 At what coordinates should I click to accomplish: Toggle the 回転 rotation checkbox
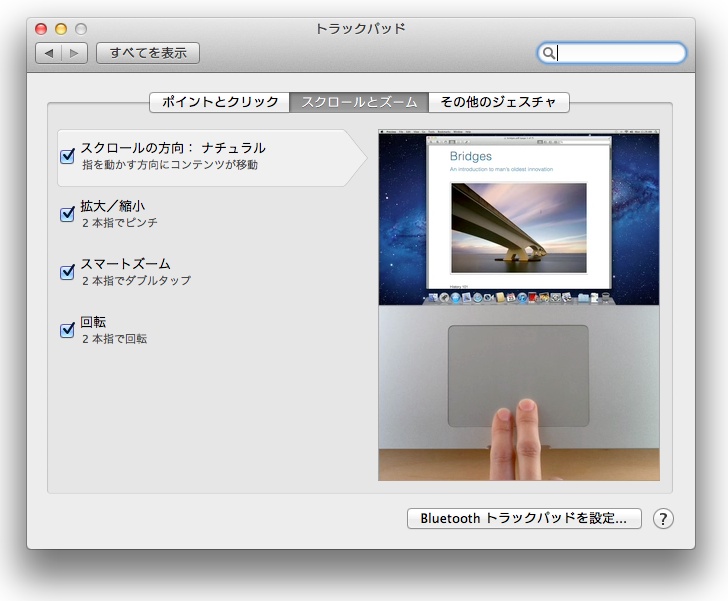[68, 330]
